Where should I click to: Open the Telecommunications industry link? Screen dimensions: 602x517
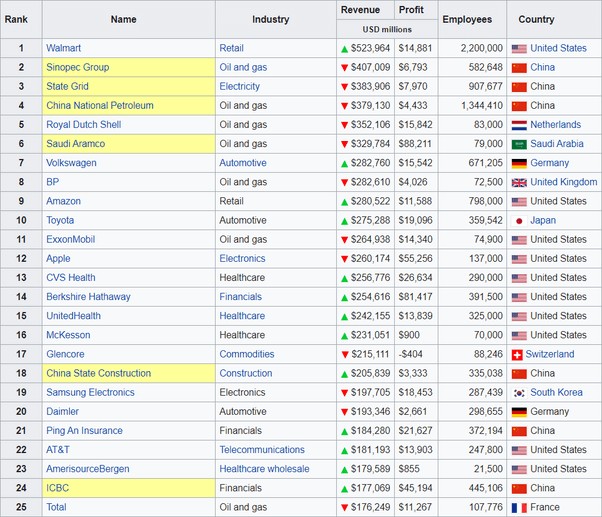point(262,450)
